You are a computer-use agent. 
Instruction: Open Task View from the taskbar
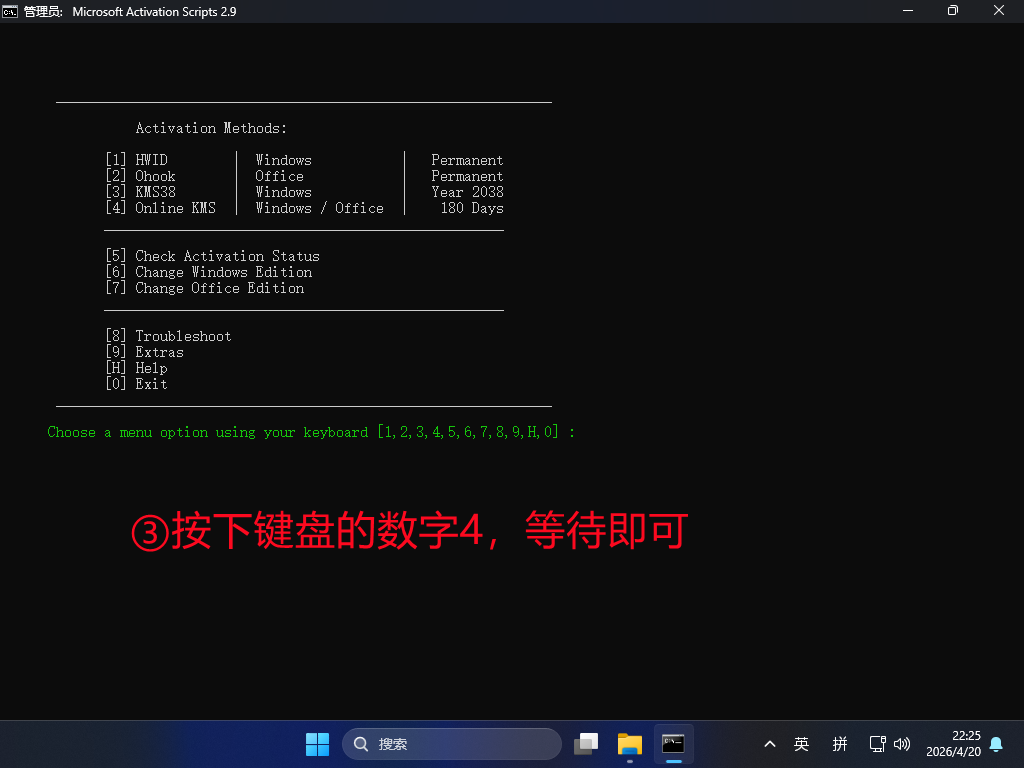click(x=586, y=744)
